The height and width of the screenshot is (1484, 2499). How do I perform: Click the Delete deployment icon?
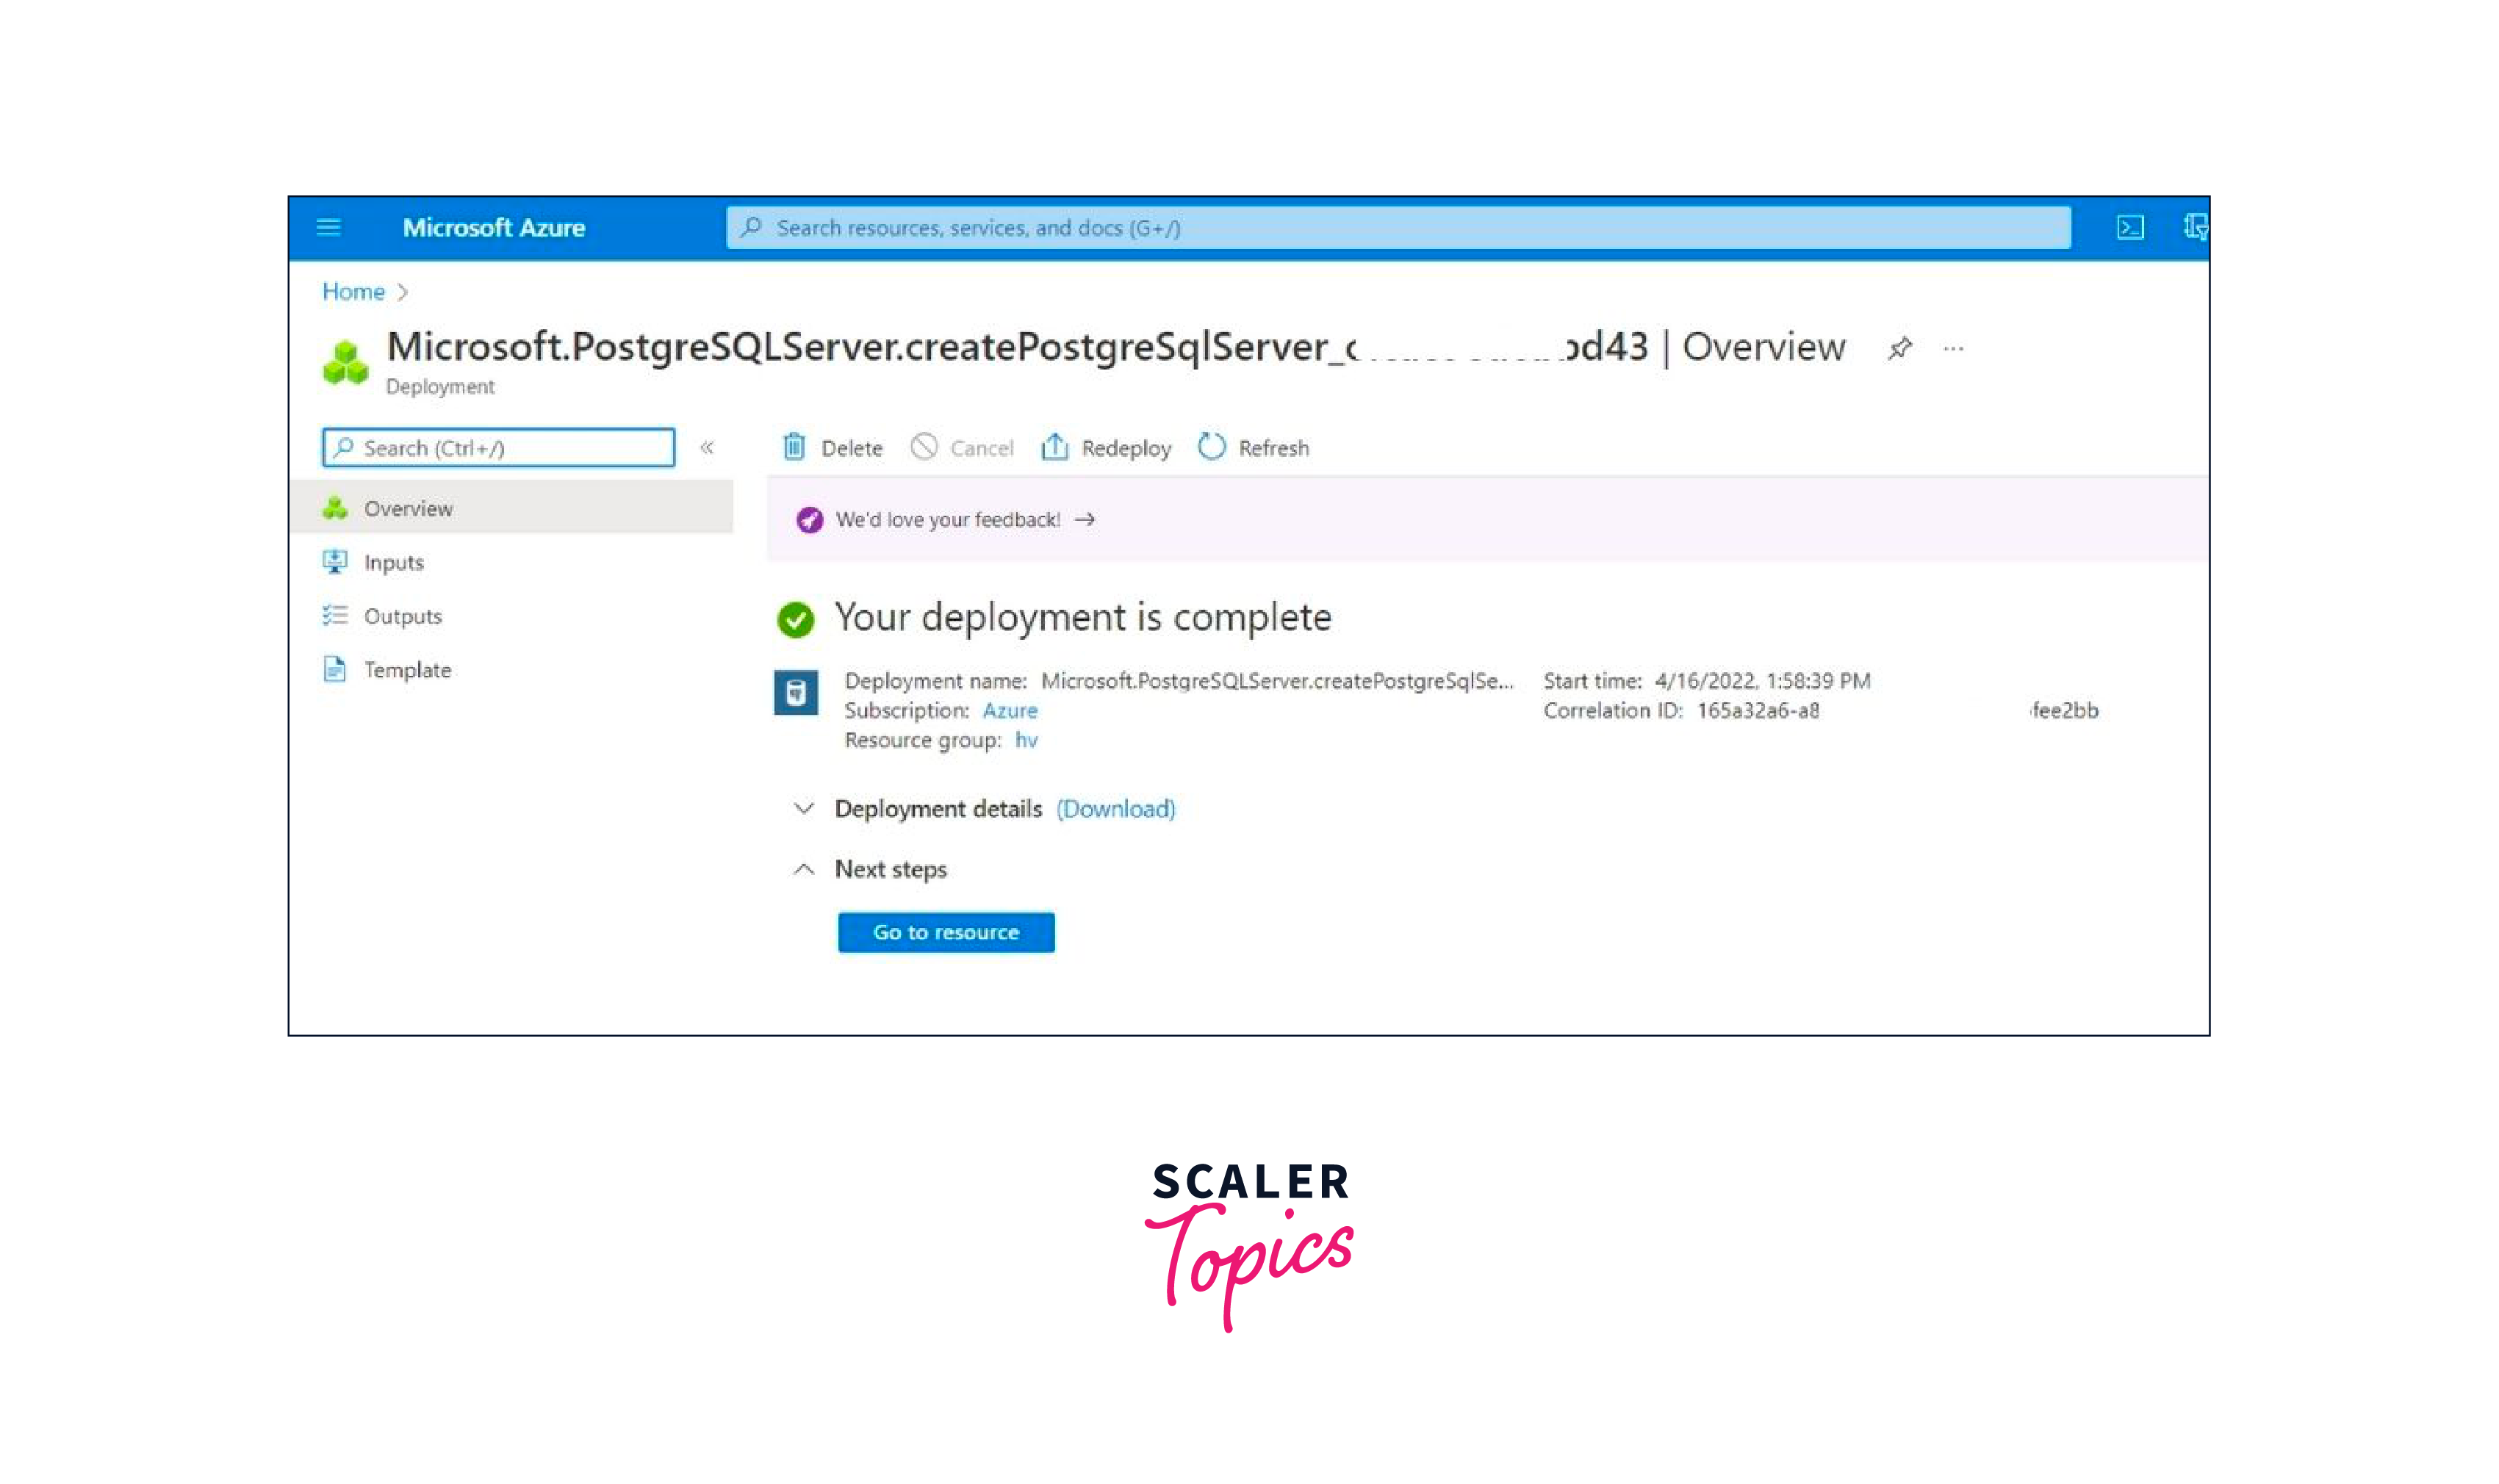coord(797,447)
